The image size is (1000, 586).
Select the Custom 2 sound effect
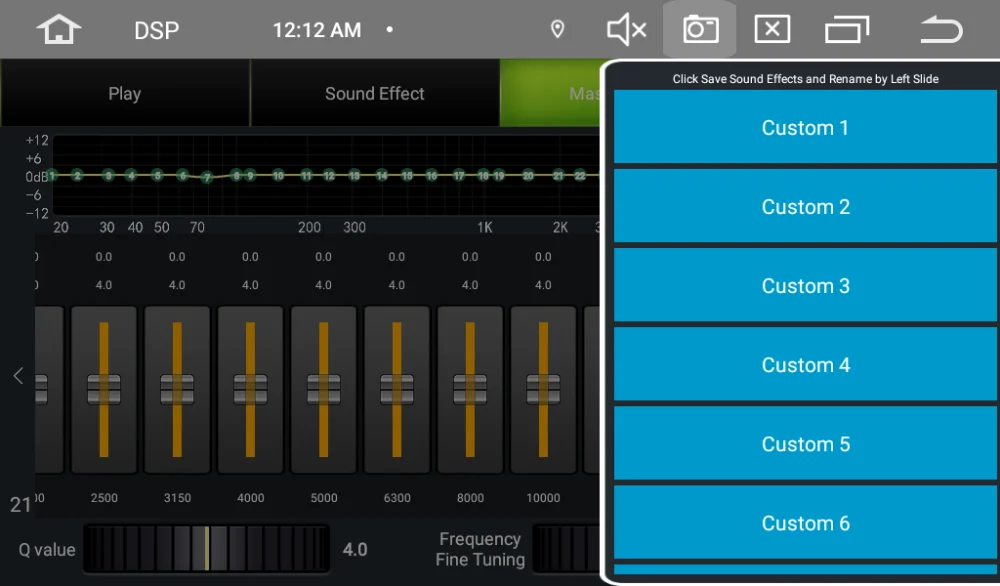(805, 206)
